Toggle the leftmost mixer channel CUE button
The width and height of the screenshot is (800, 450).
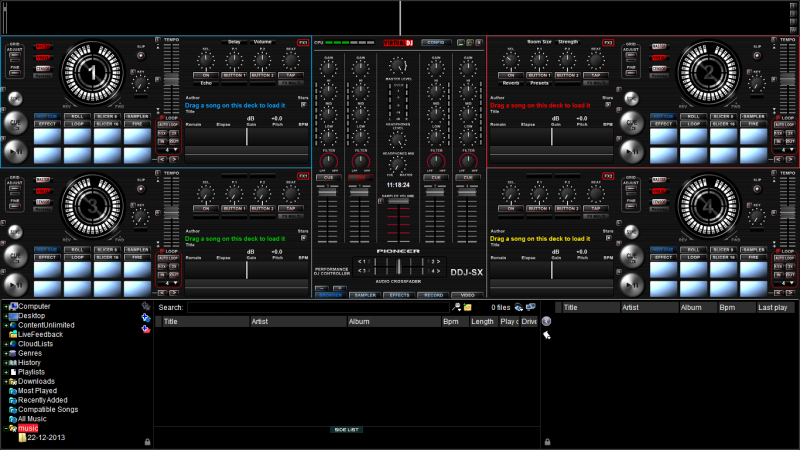click(327, 177)
